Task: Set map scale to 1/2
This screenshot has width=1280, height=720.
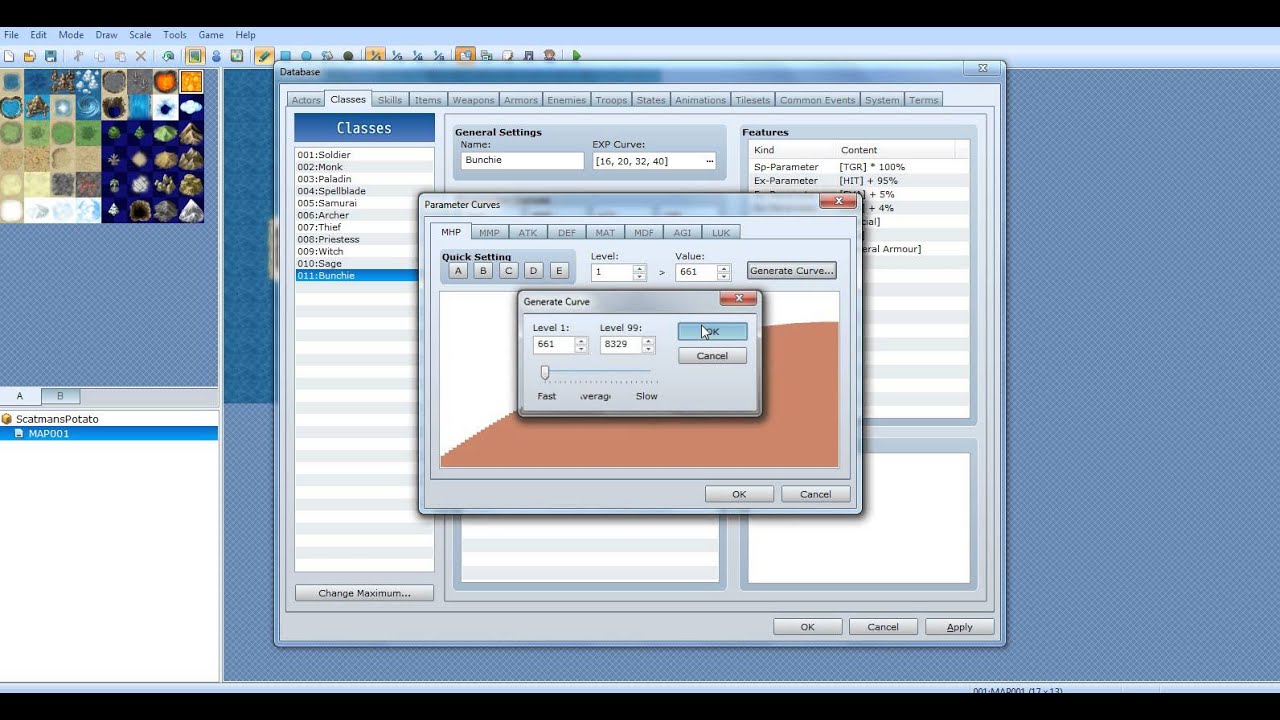Action: point(396,56)
